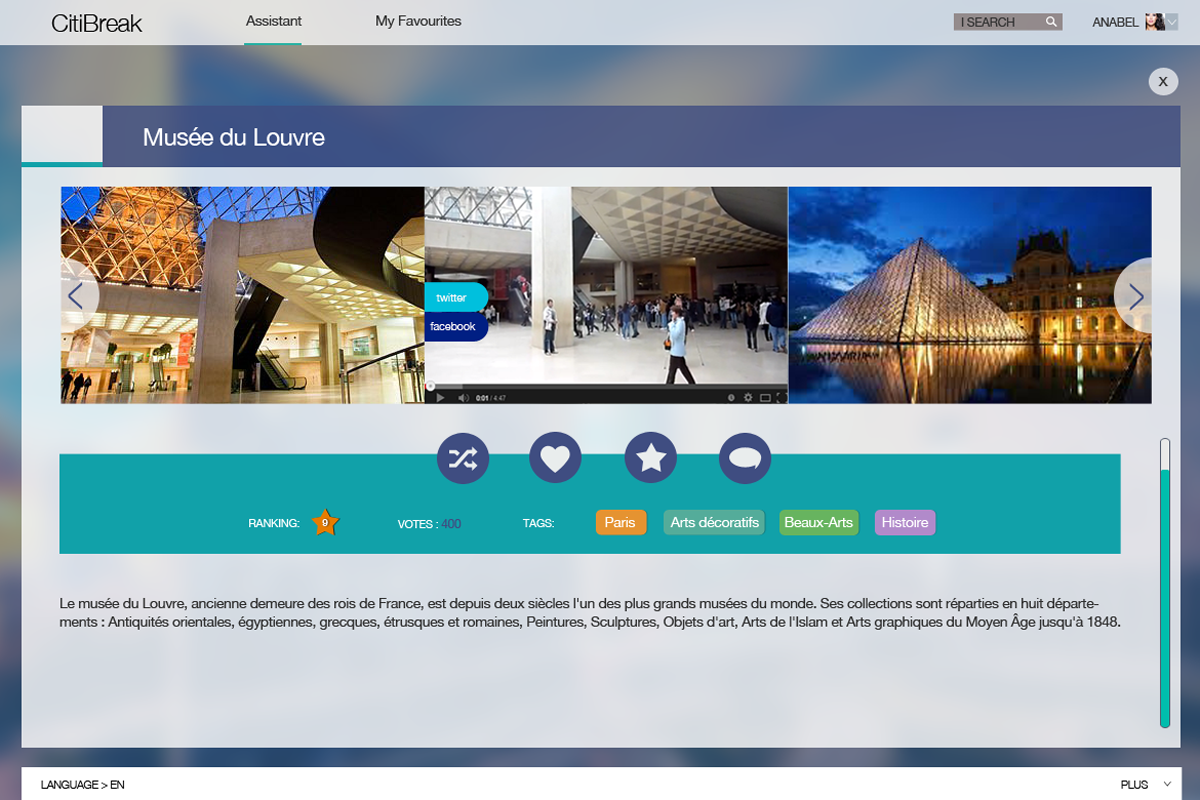Click the teal vertical scrollbar
The image size is (1200, 800).
click(1165, 598)
